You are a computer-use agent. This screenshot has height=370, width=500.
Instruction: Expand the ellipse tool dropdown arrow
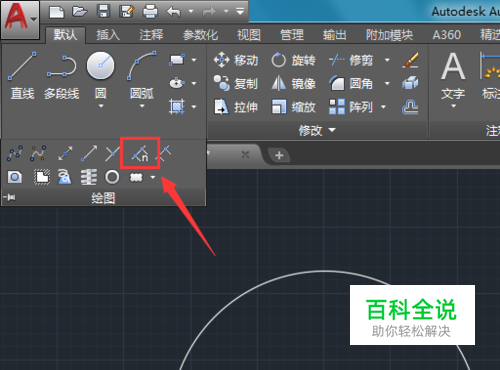194,83
